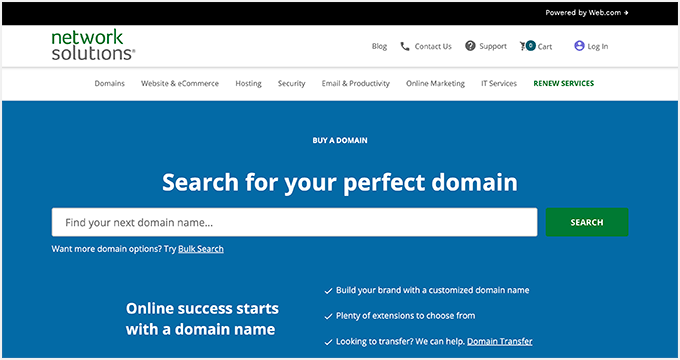Open the Website & eCommerce menu
The width and height of the screenshot is (680, 360).
point(180,83)
